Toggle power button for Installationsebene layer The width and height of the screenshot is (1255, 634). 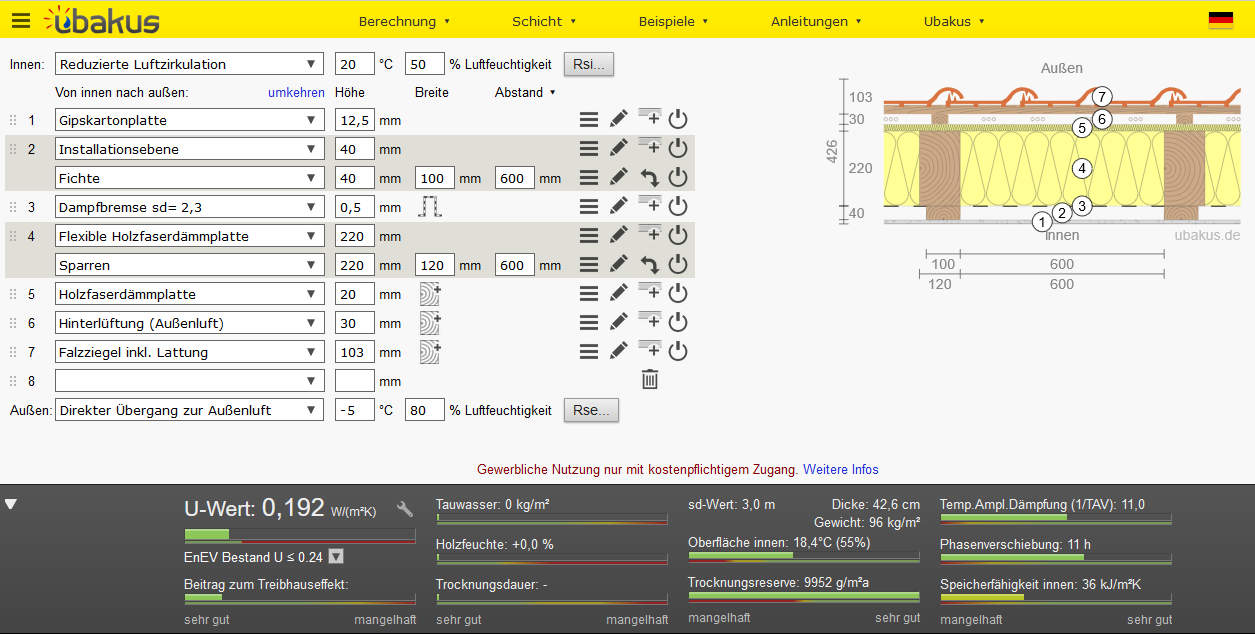678,149
